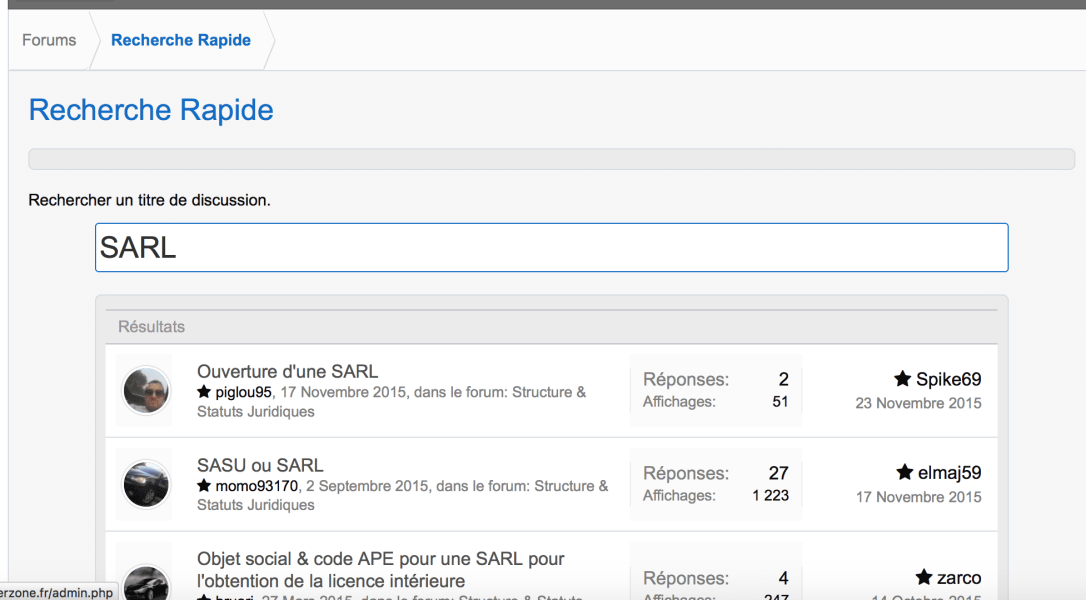1086x600 pixels.
Task: View piglou95's avatar thumbnail
Action: [146, 391]
